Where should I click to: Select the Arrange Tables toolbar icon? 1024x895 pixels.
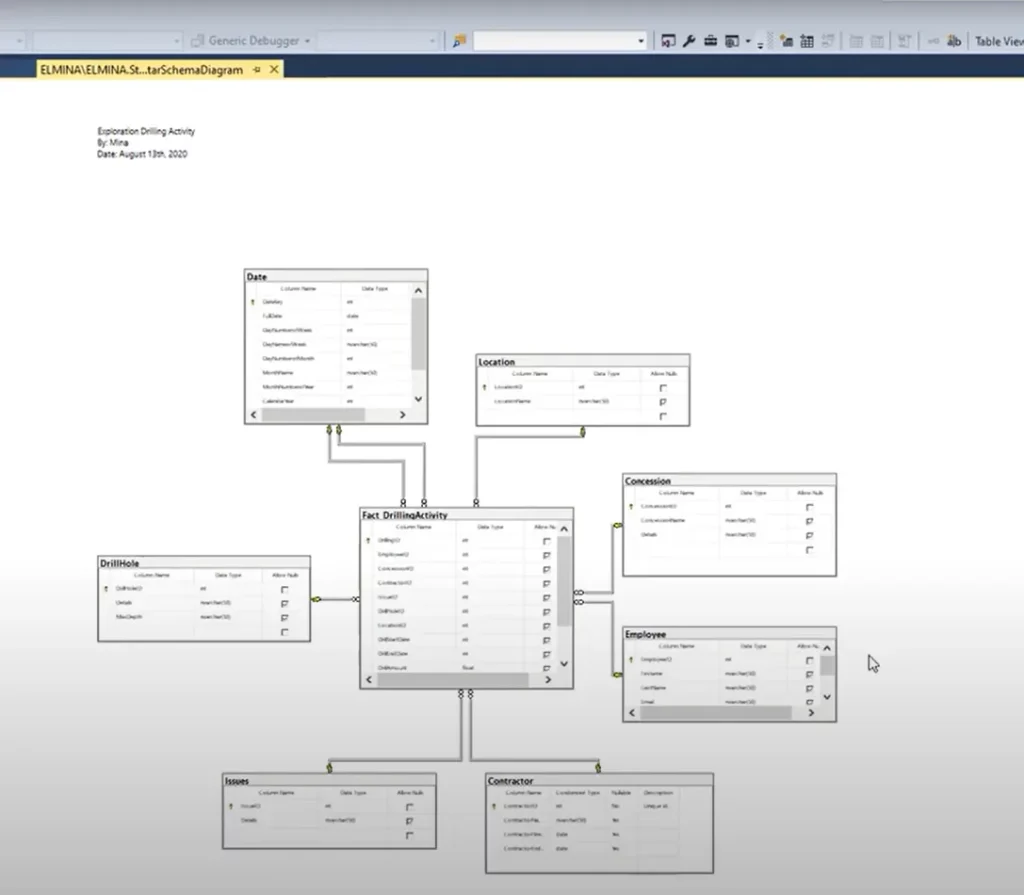[x=903, y=41]
